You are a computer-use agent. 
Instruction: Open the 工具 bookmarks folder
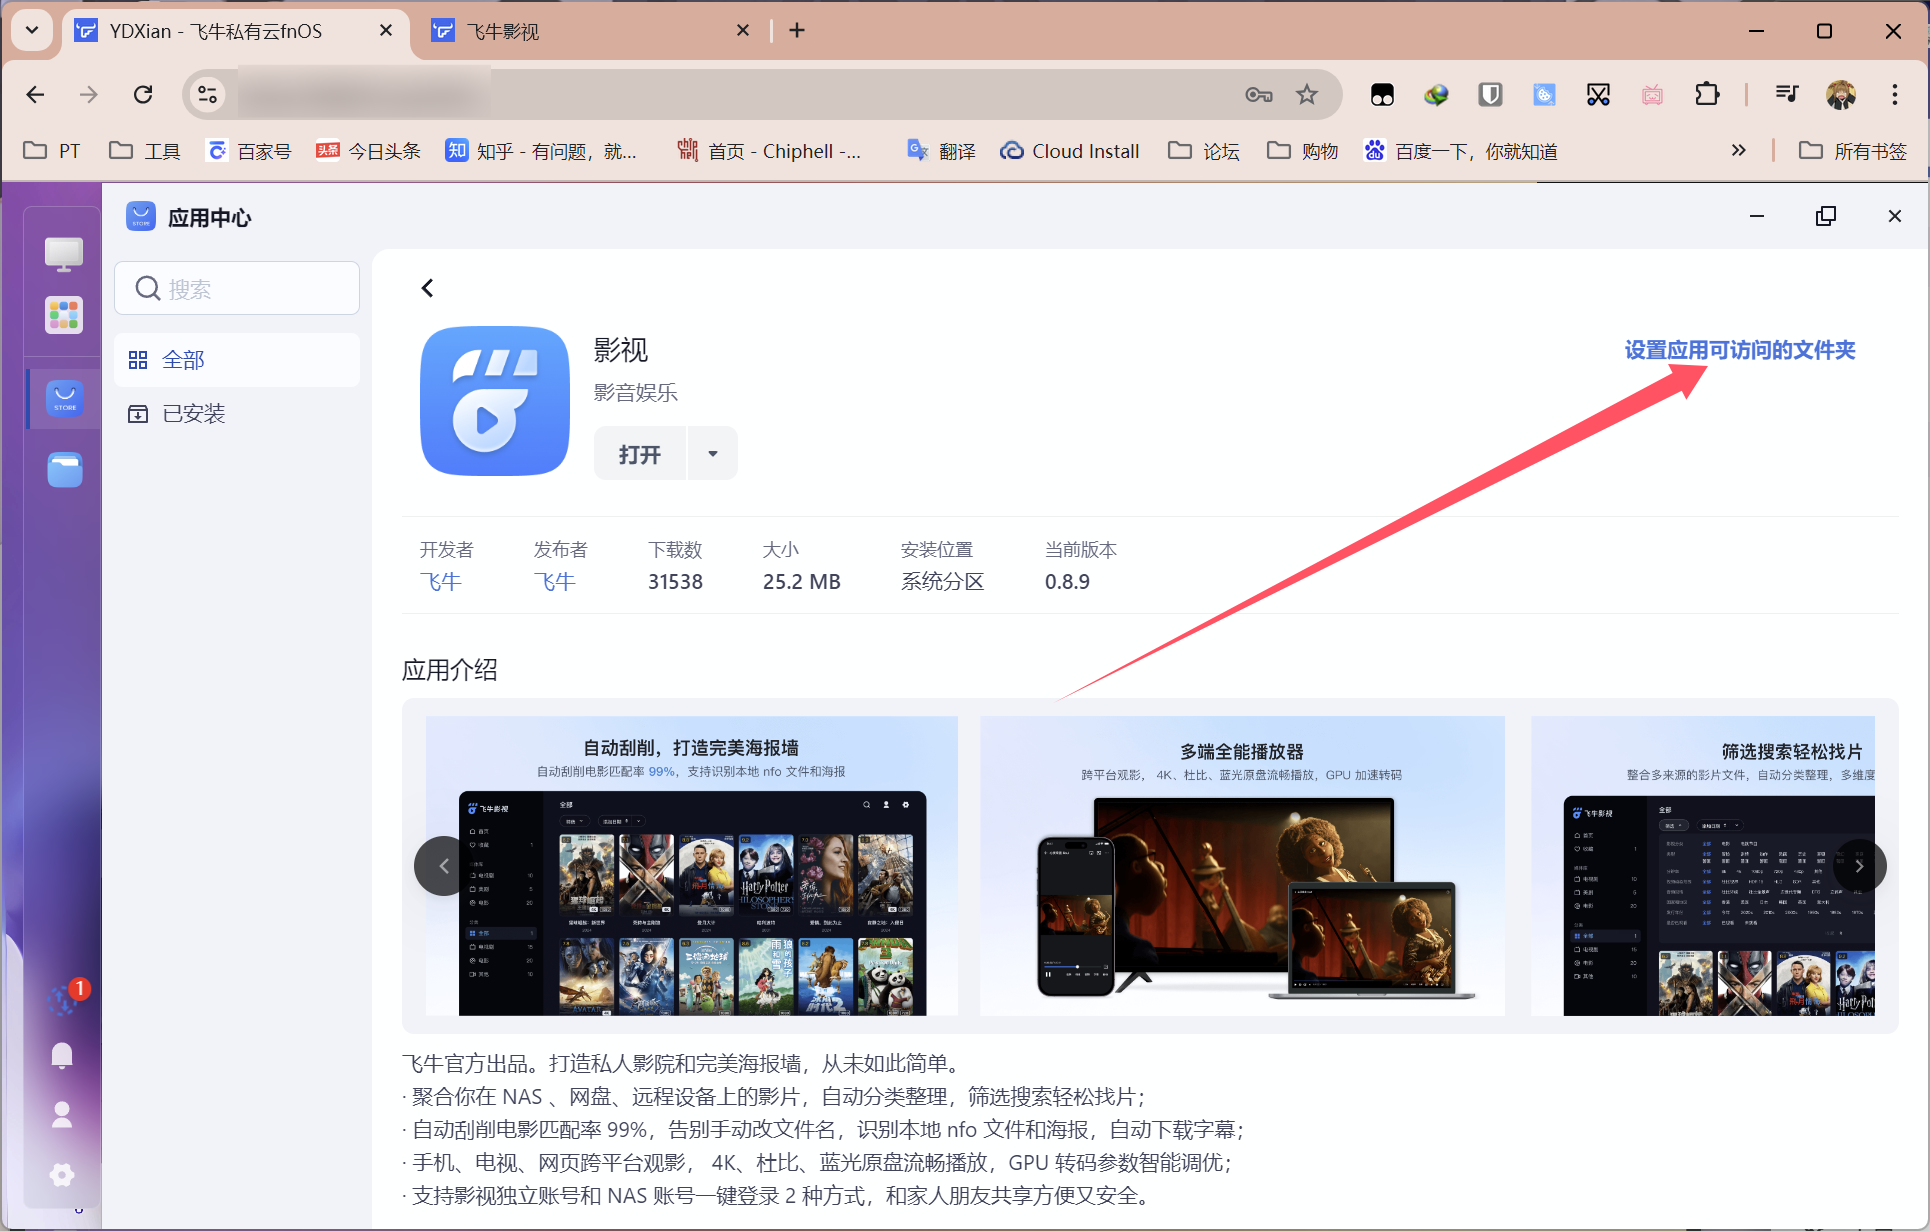pyautogui.click(x=145, y=151)
